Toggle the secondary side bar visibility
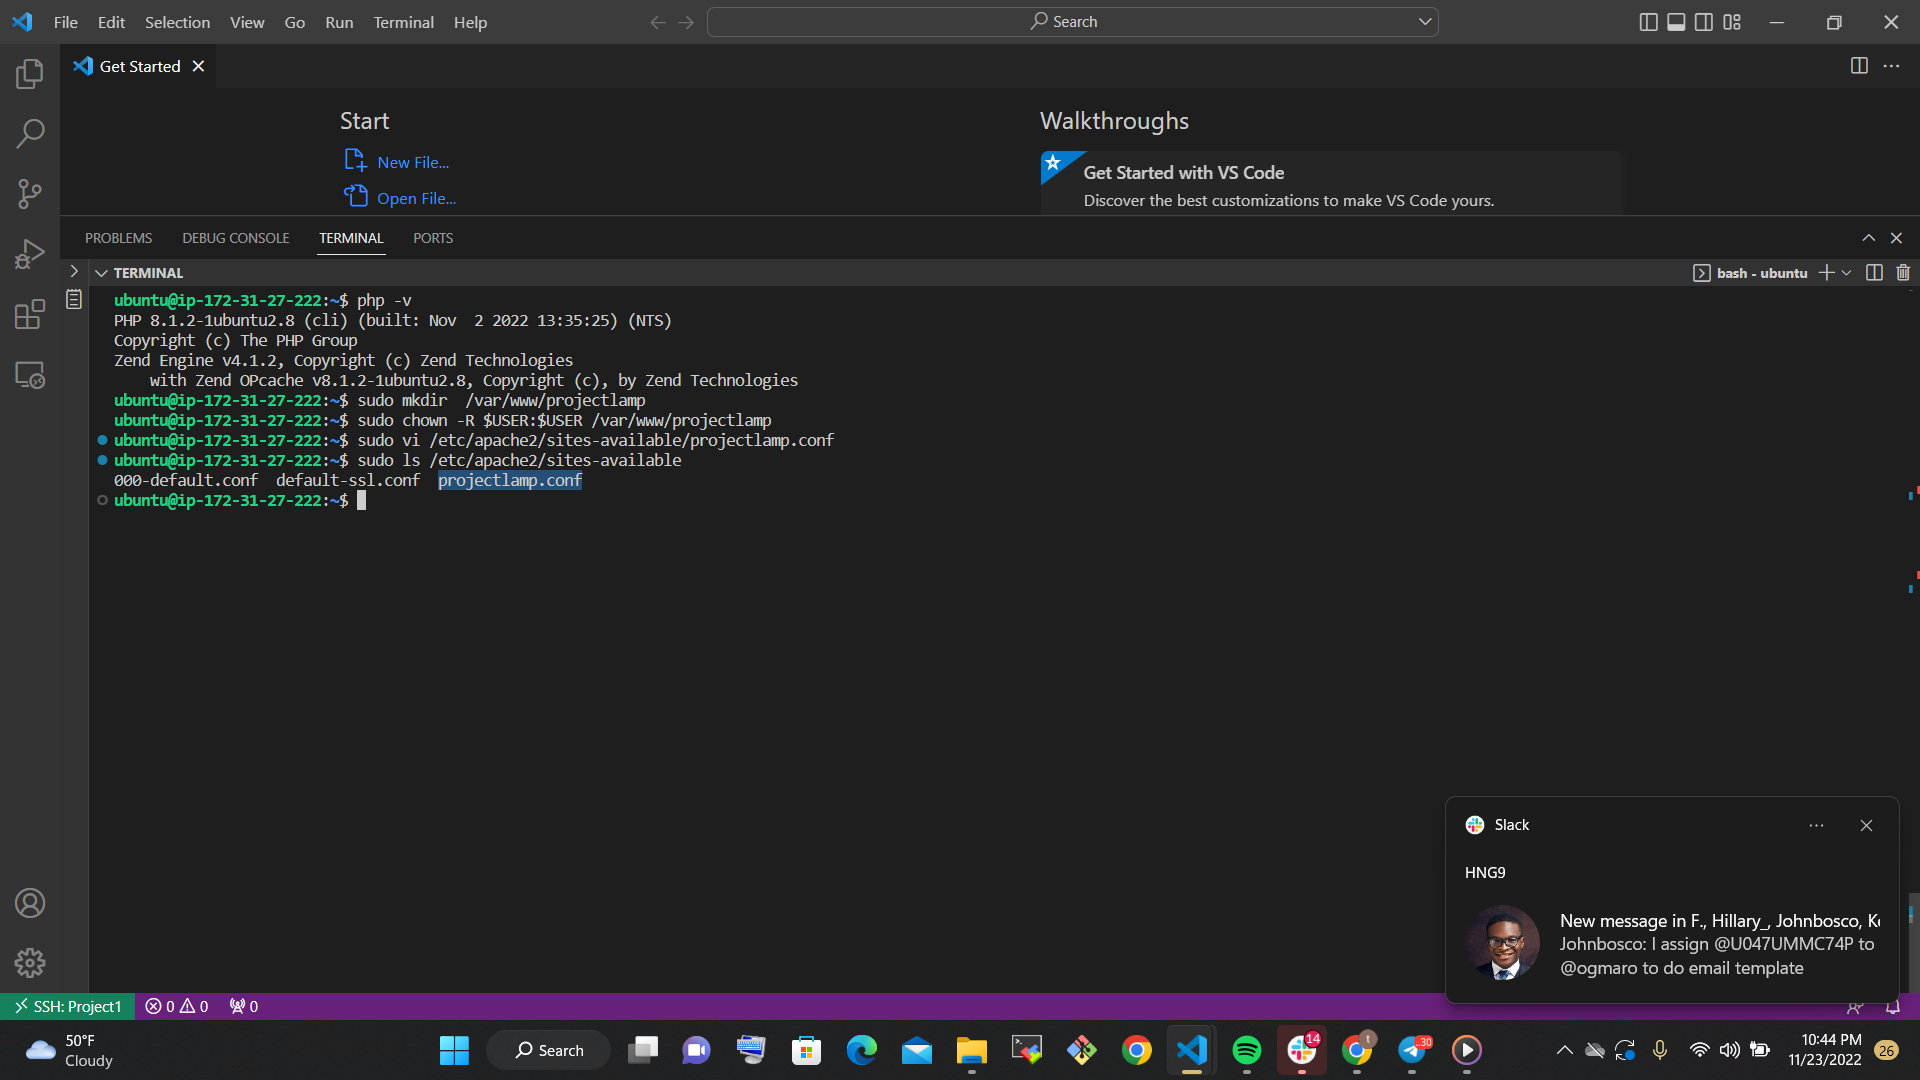 point(1703,21)
